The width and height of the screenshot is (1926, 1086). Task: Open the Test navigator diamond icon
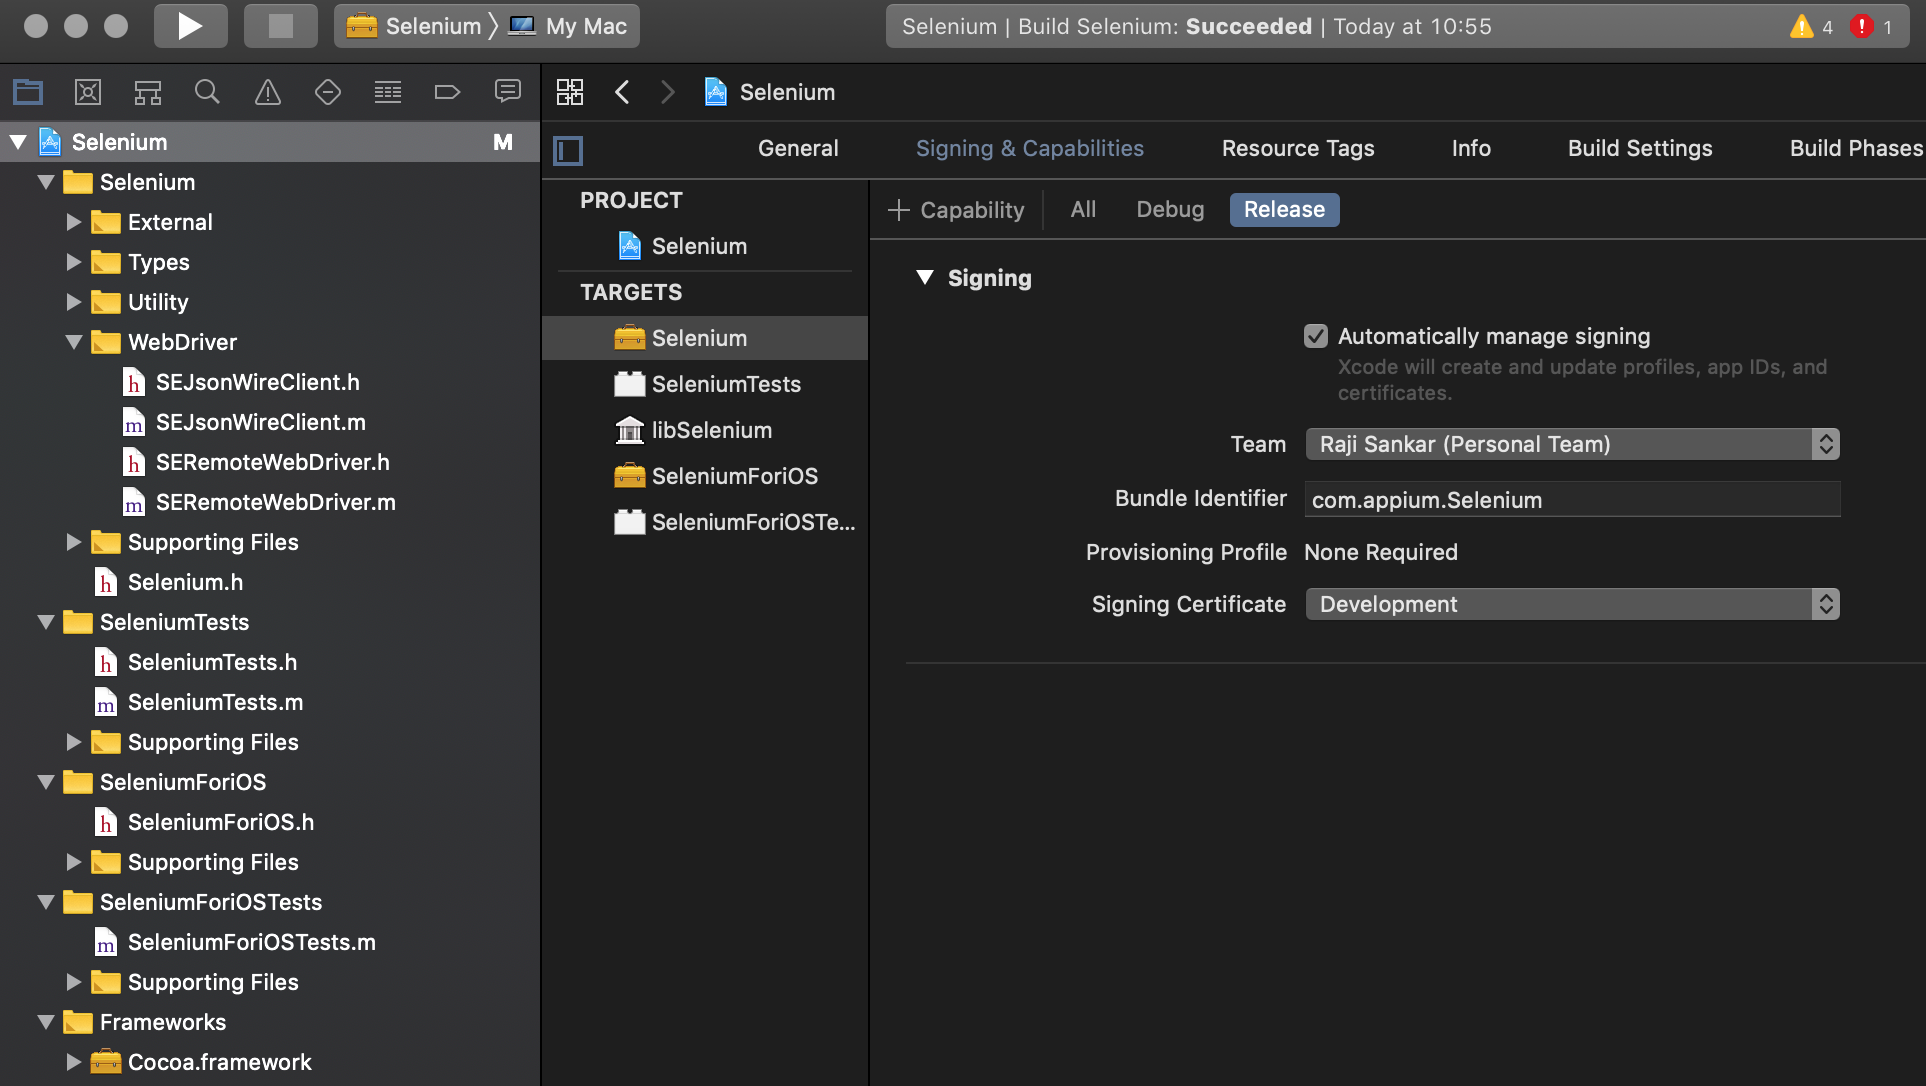327,91
